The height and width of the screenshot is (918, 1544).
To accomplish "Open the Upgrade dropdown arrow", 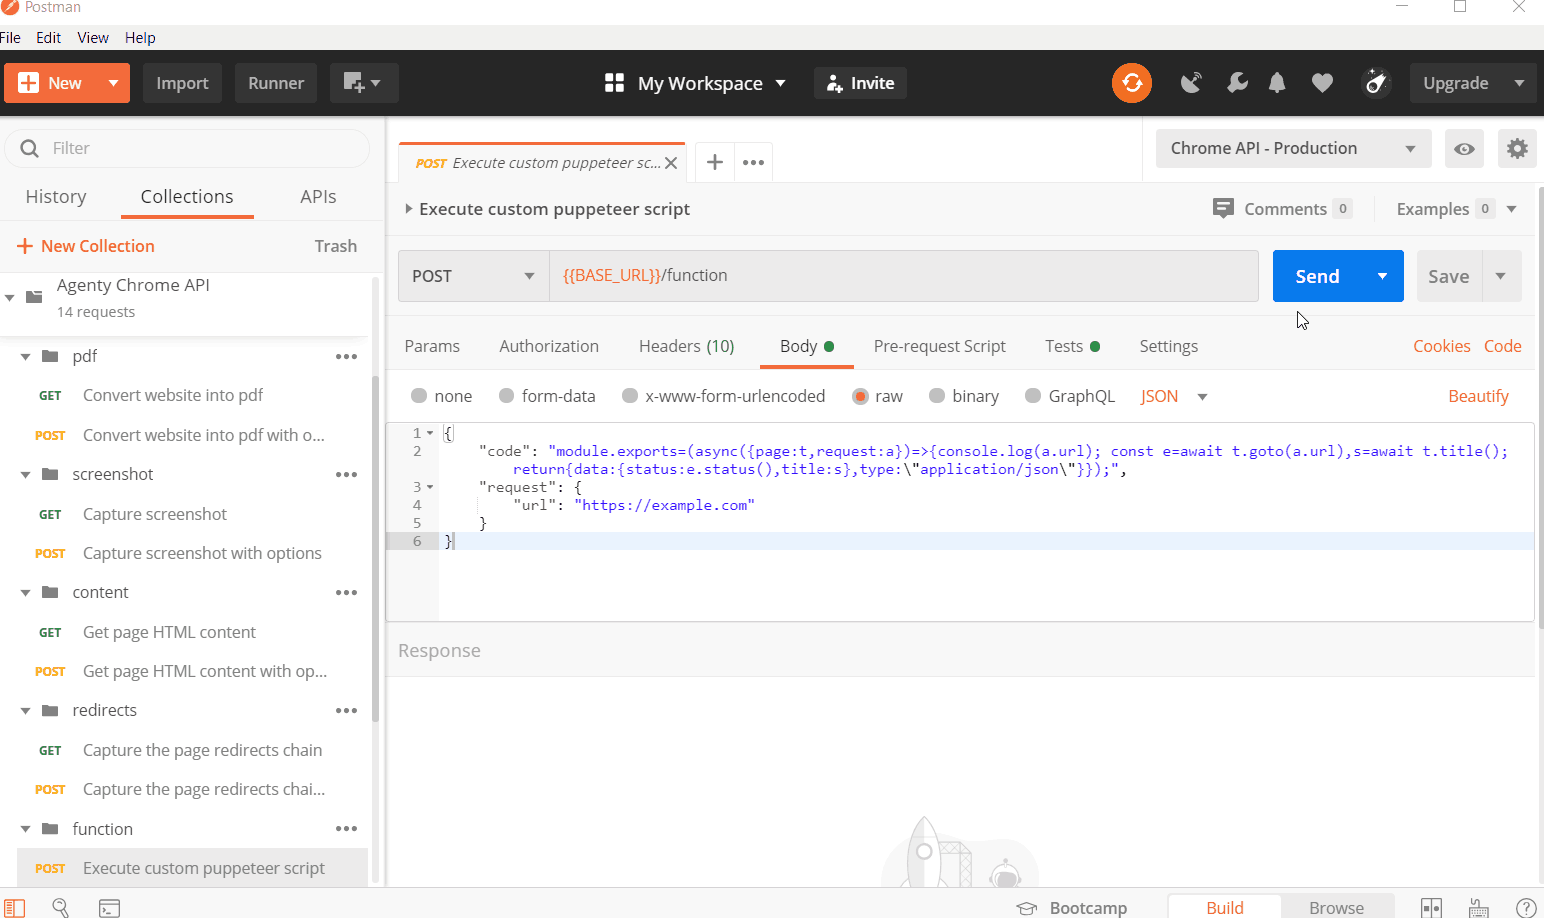I will 1519,83.
